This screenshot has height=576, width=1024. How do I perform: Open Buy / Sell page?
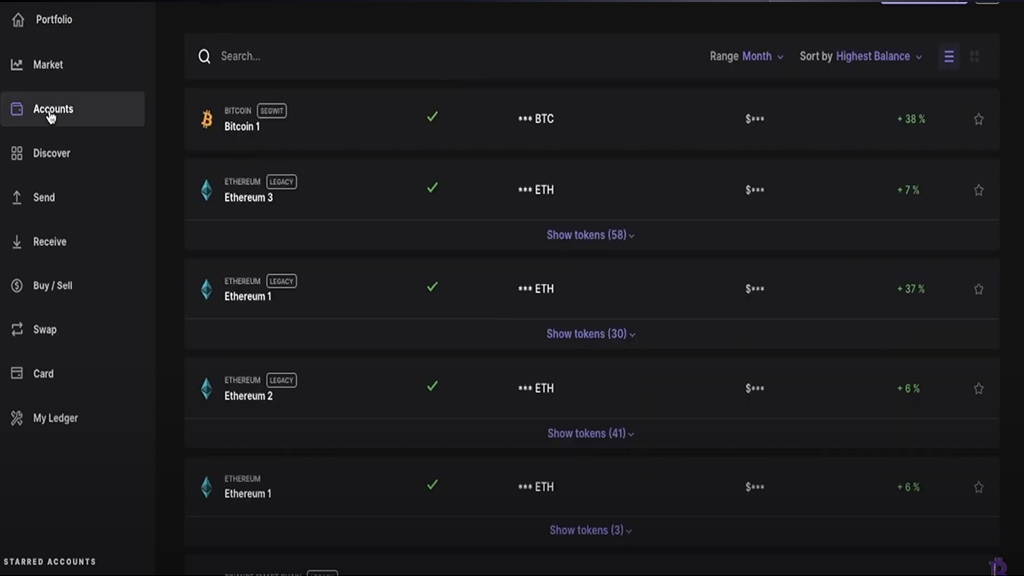click(52, 286)
